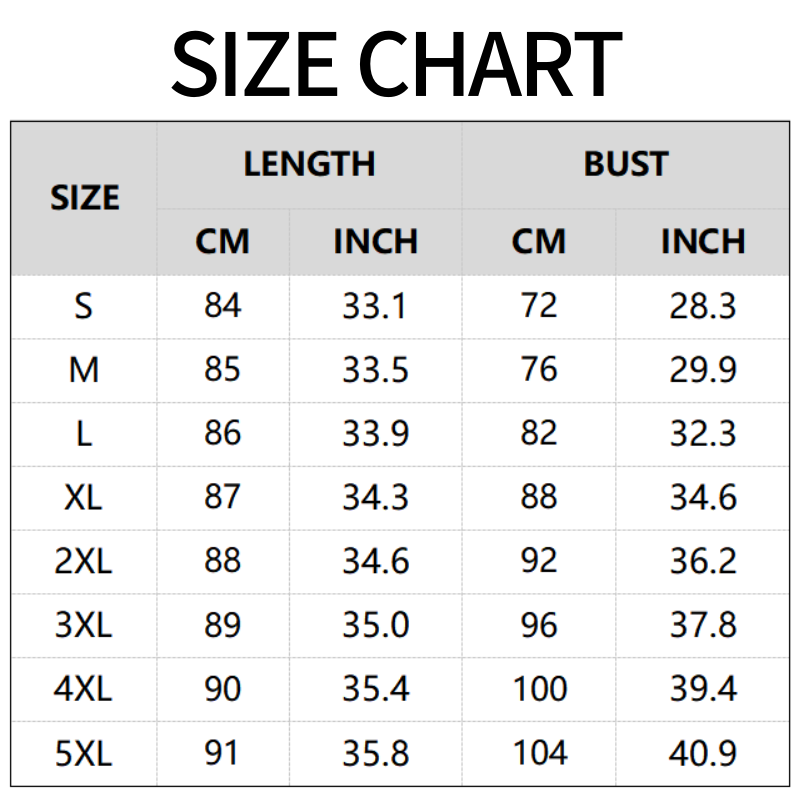This screenshot has height=800, width=800.
Task: Click the SIZE CHART title
Action: click(x=397, y=63)
